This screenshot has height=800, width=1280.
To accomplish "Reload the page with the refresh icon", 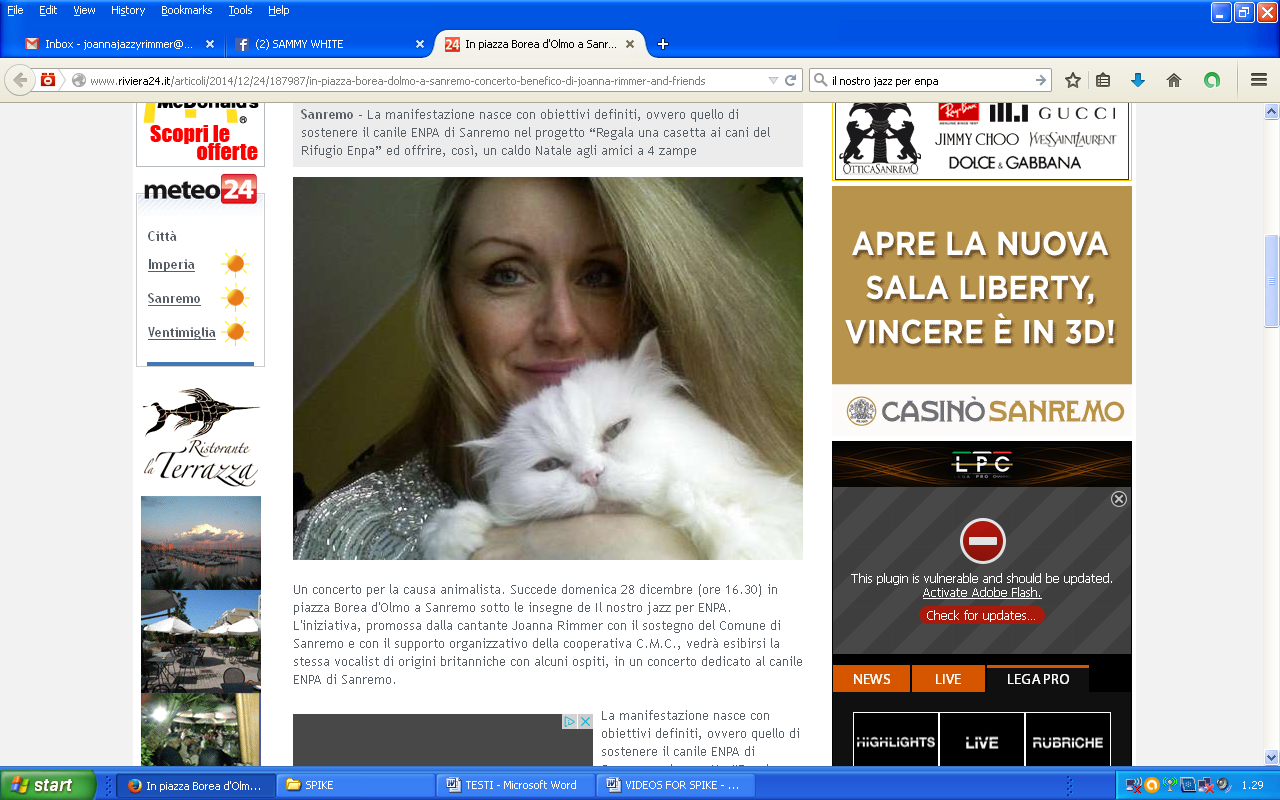I will [x=790, y=80].
